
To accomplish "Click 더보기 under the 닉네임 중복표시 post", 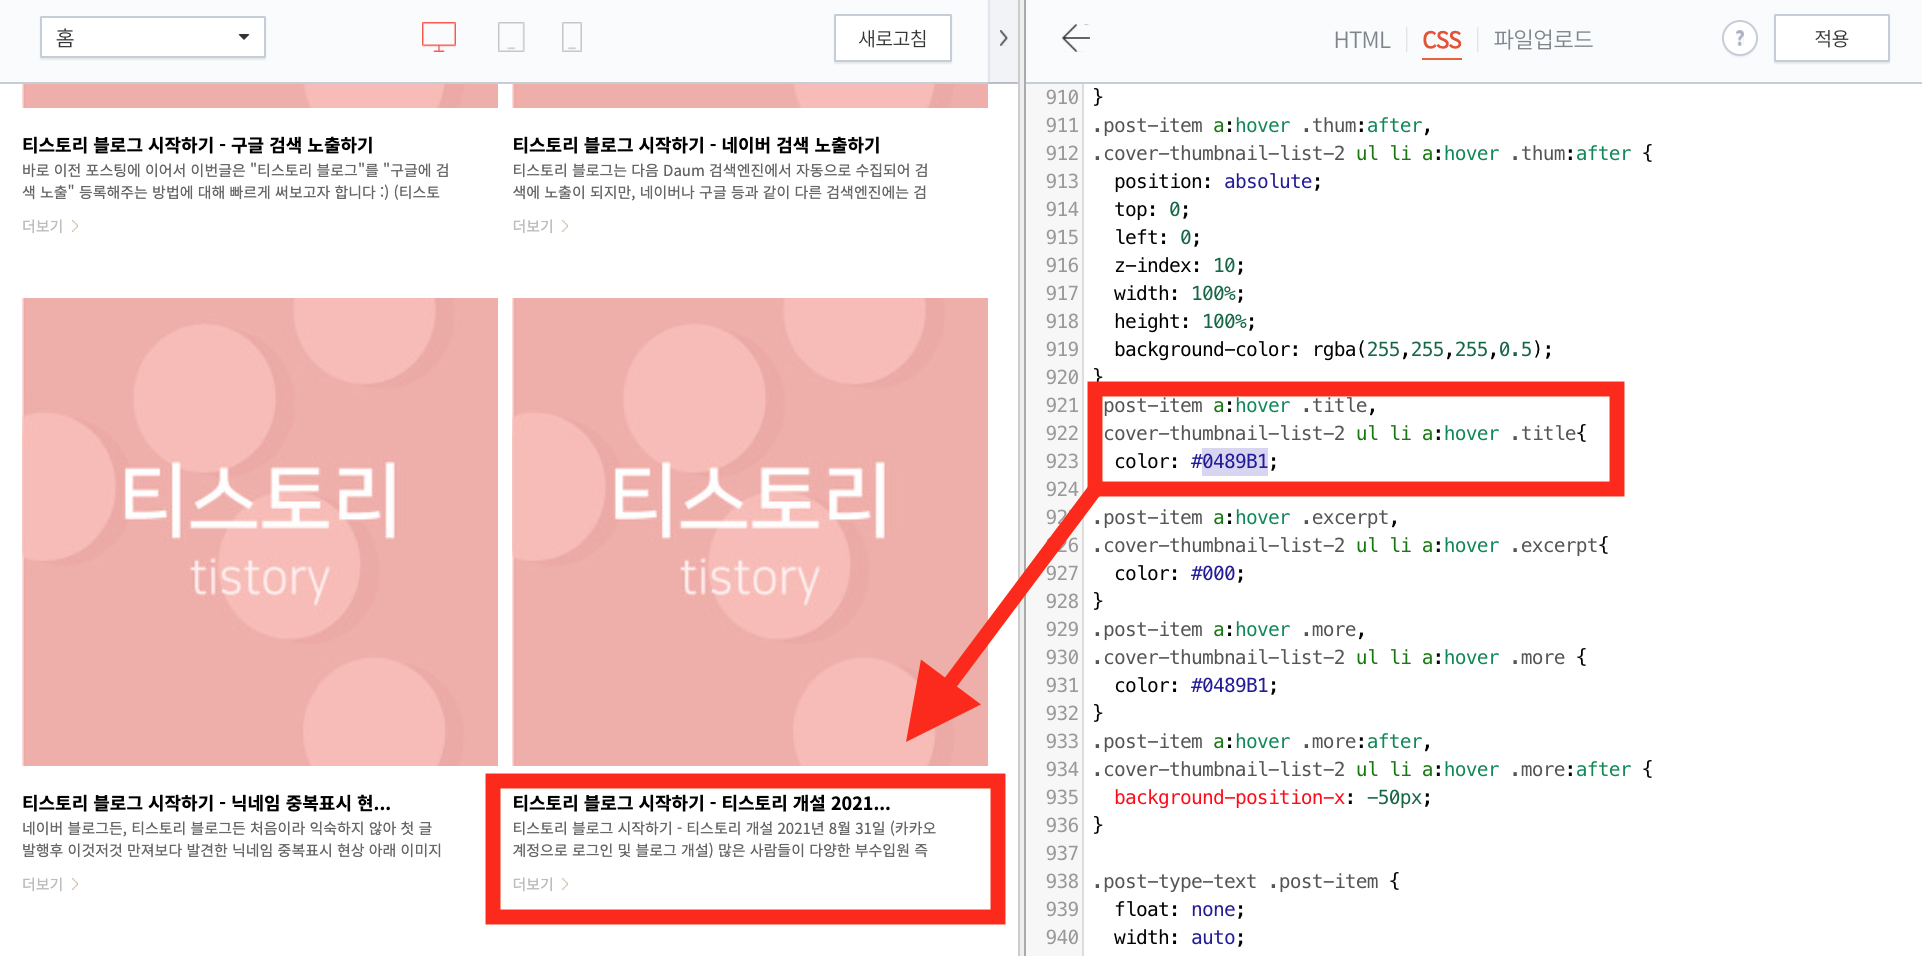I will click(50, 884).
